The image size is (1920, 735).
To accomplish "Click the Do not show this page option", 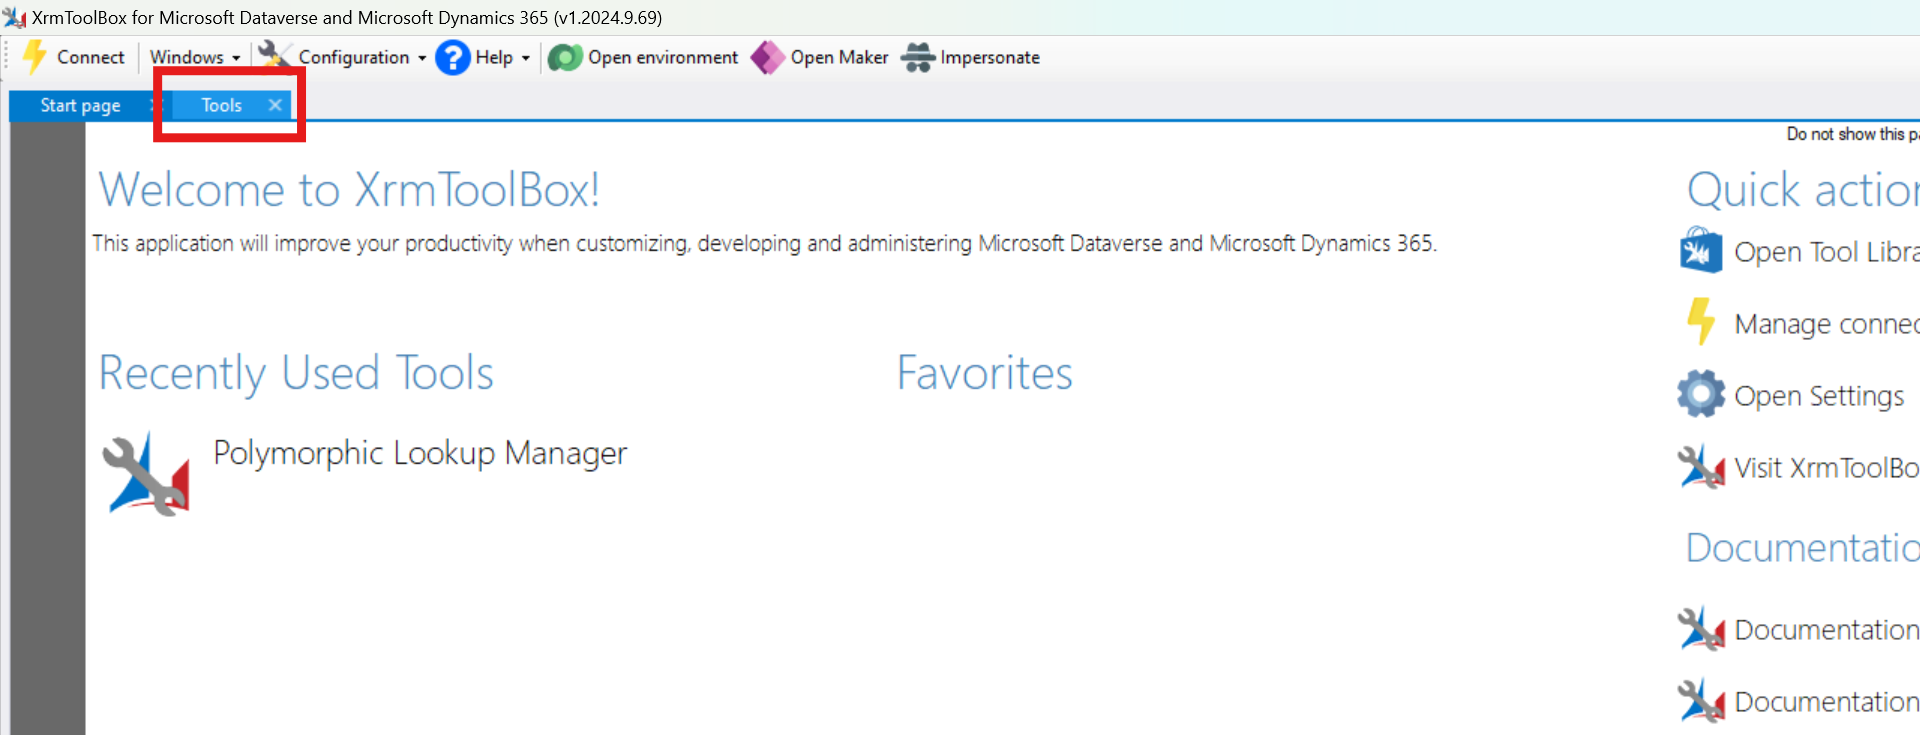I will point(1851,134).
